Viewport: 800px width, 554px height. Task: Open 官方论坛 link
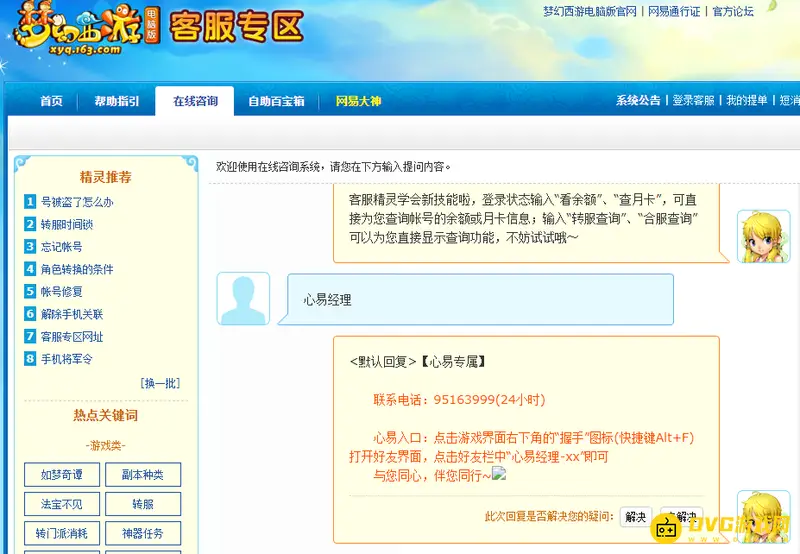[733, 12]
